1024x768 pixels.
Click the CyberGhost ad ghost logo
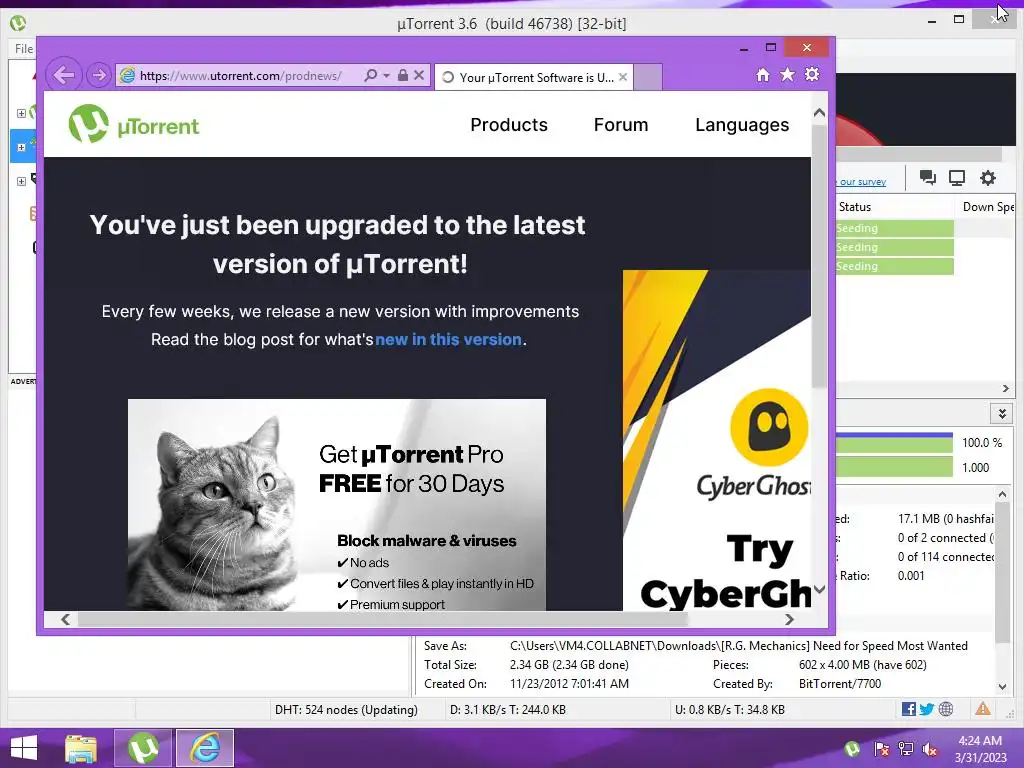coord(769,427)
